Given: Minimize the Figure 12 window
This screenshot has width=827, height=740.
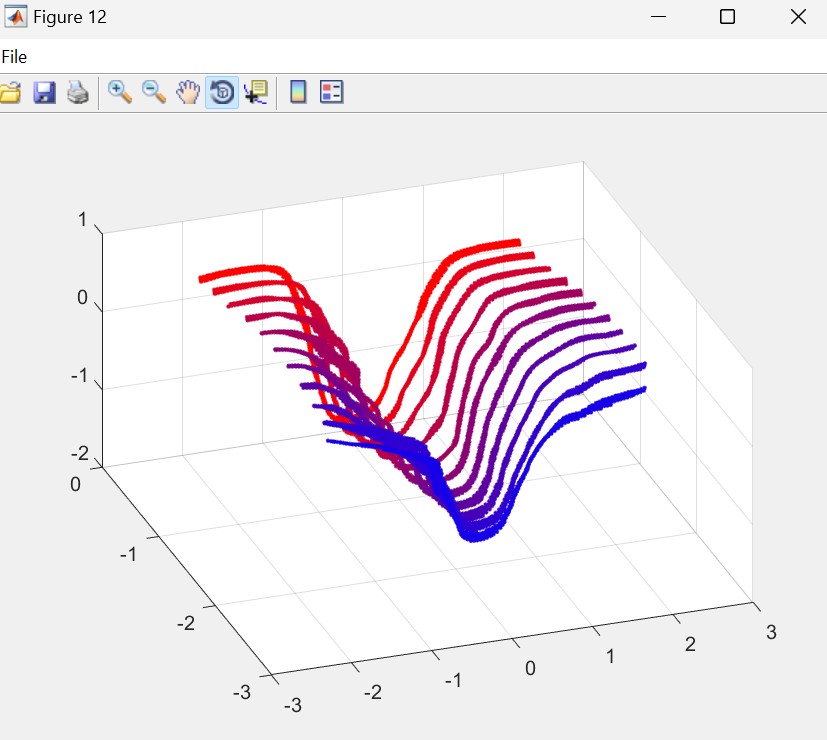Looking at the screenshot, I should pyautogui.click(x=657, y=17).
